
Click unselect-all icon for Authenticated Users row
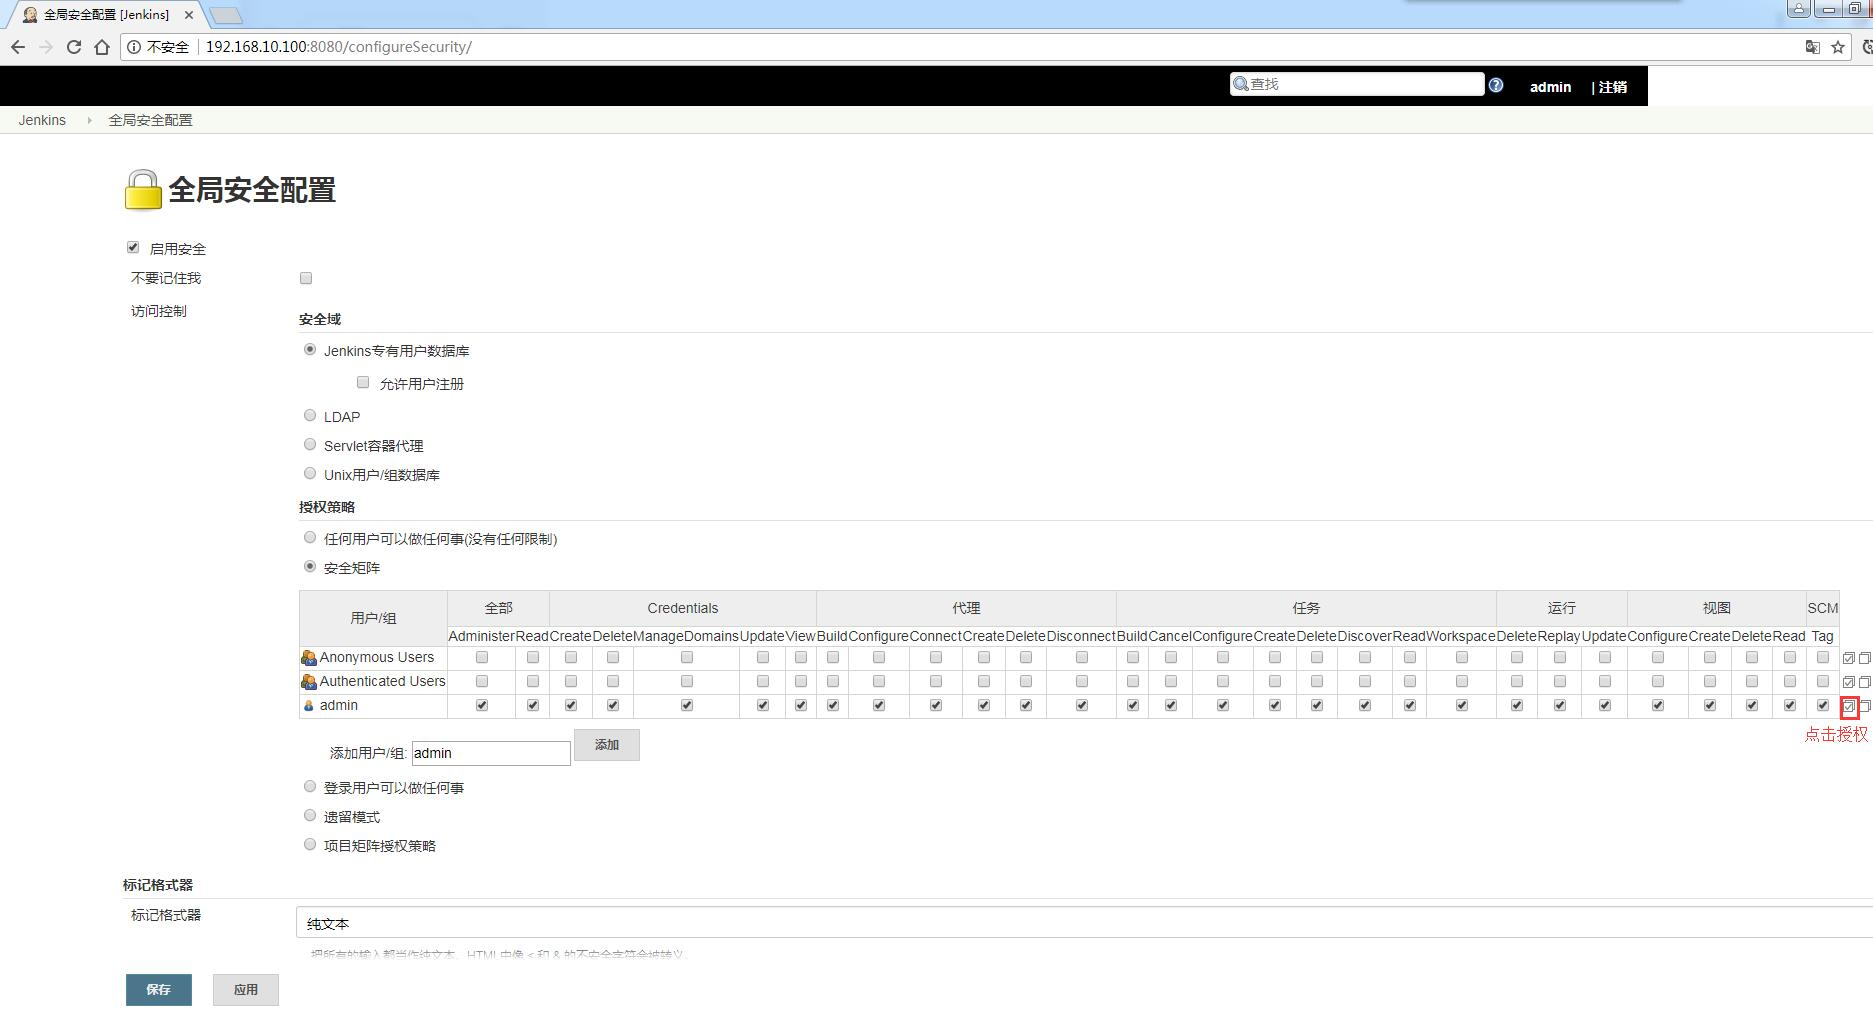coord(1865,682)
